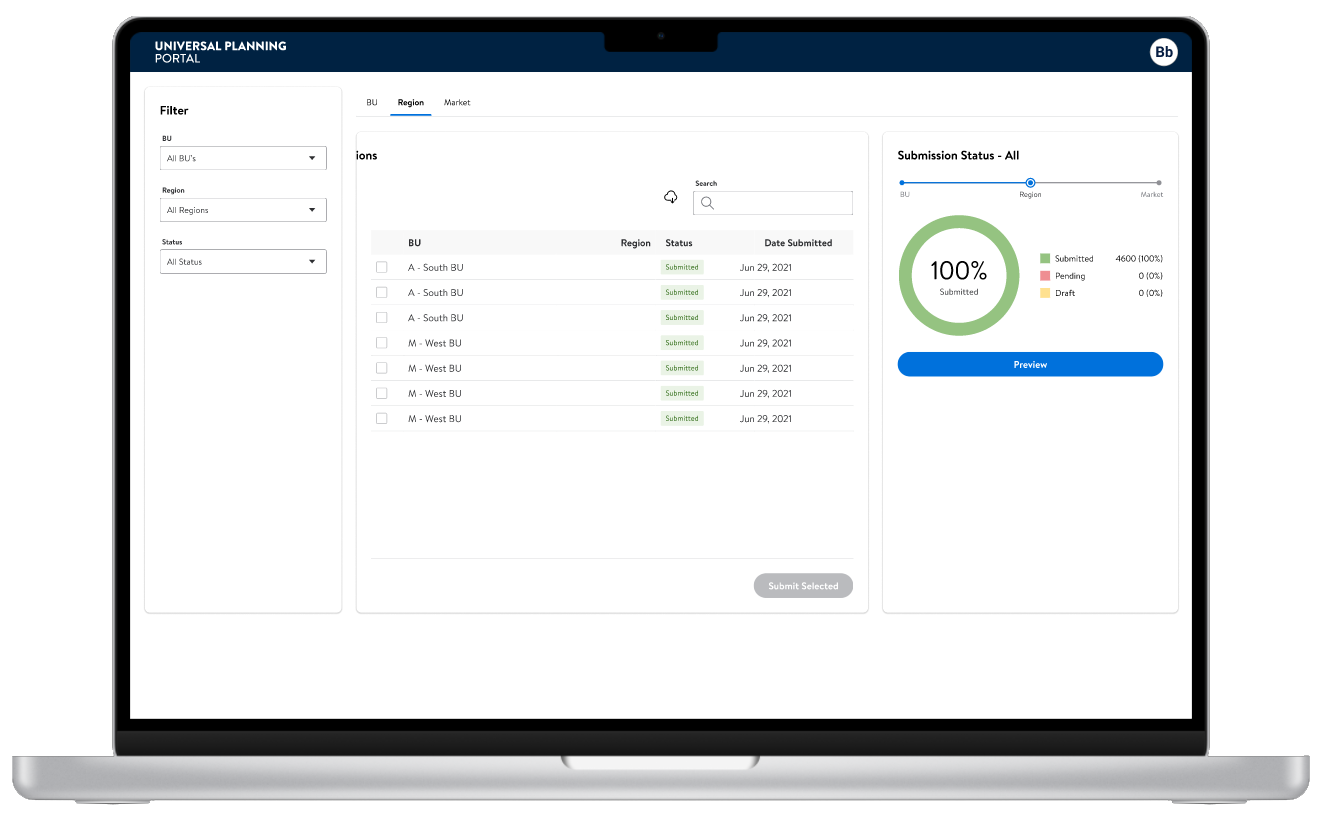
Task: Tick checkbox for first A - South BU row
Action: 381,267
